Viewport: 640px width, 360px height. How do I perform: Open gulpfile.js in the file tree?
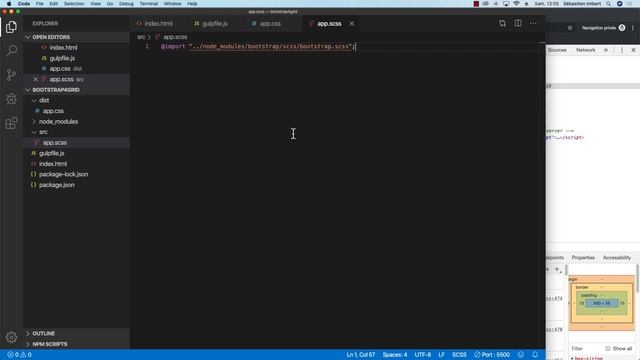click(x=51, y=153)
